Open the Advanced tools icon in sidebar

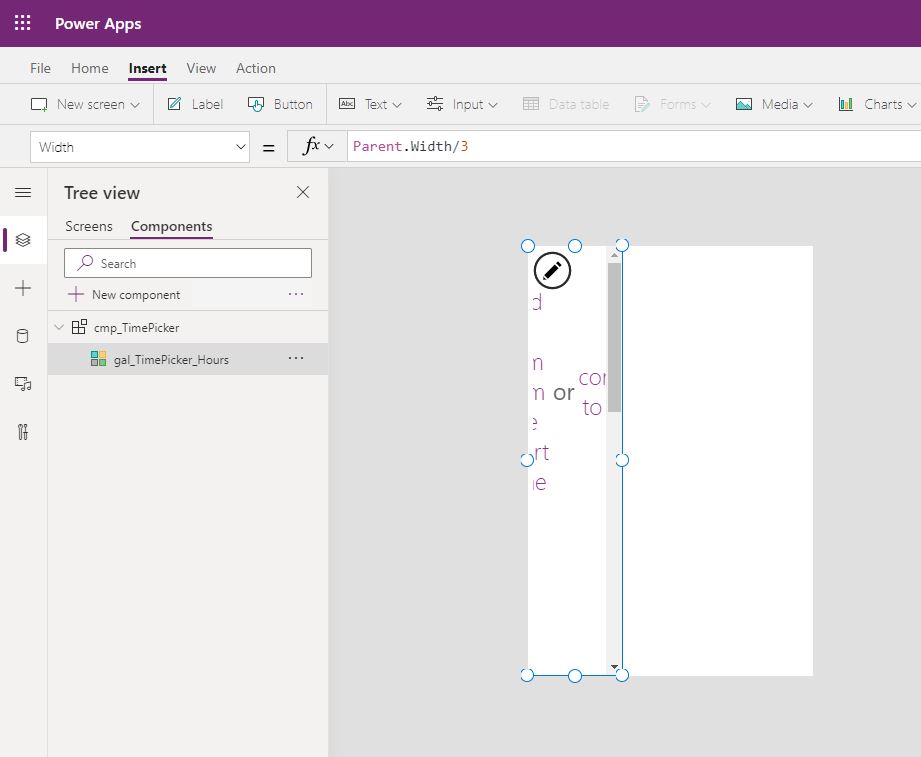(x=23, y=432)
